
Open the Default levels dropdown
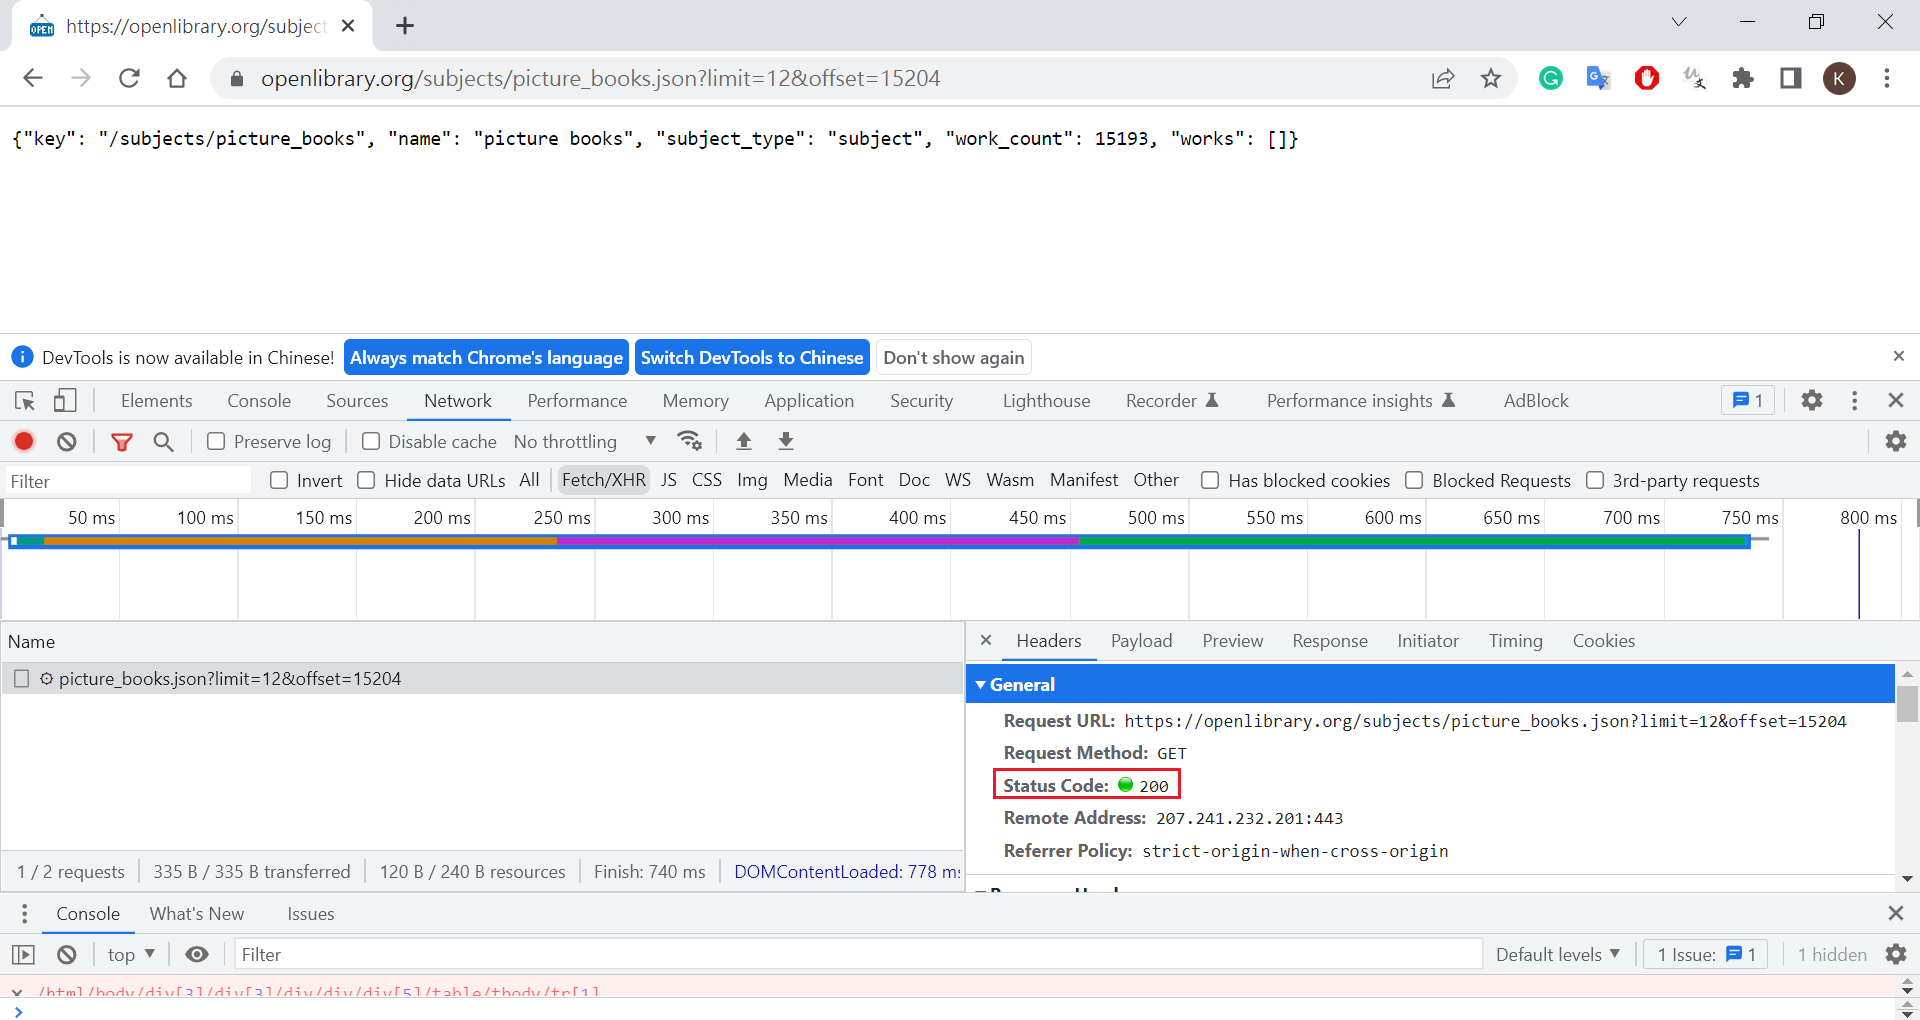(1557, 955)
